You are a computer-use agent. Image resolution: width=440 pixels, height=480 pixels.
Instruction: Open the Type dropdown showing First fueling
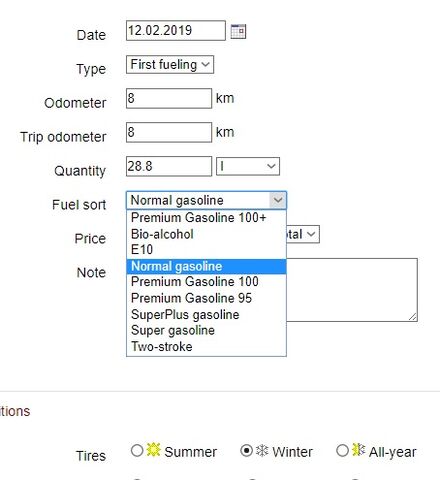click(170, 64)
